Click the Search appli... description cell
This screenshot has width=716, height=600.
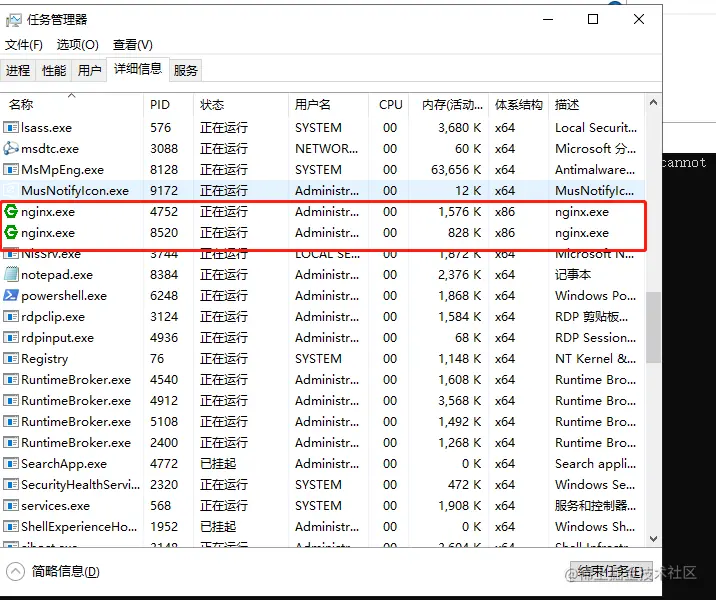[595, 463]
